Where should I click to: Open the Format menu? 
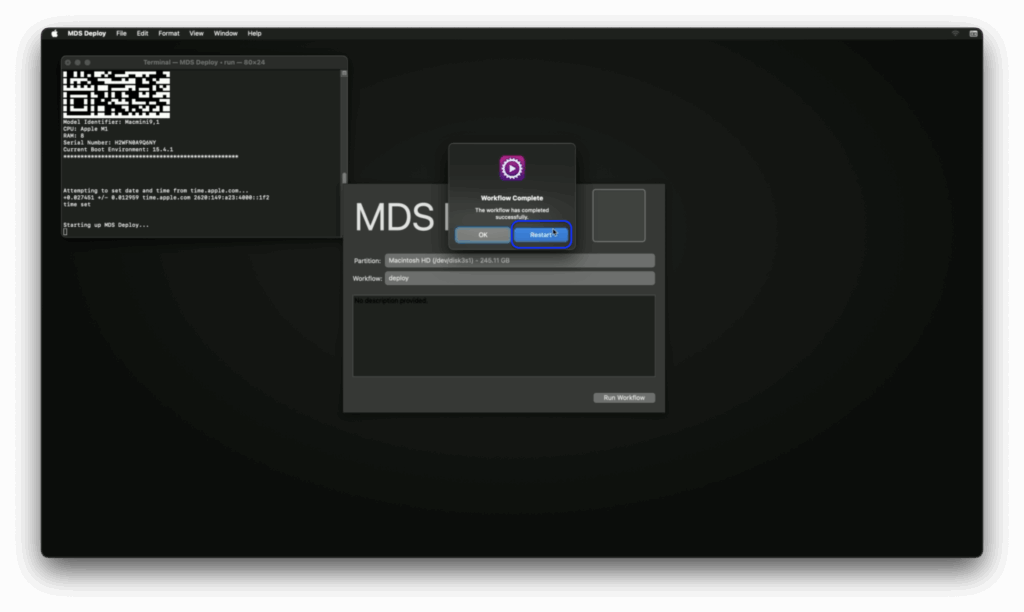(x=168, y=33)
